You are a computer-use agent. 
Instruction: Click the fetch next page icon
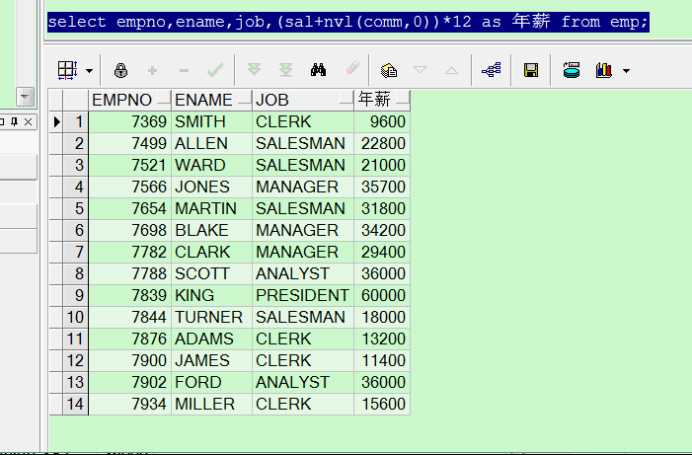(x=254, y=69)
